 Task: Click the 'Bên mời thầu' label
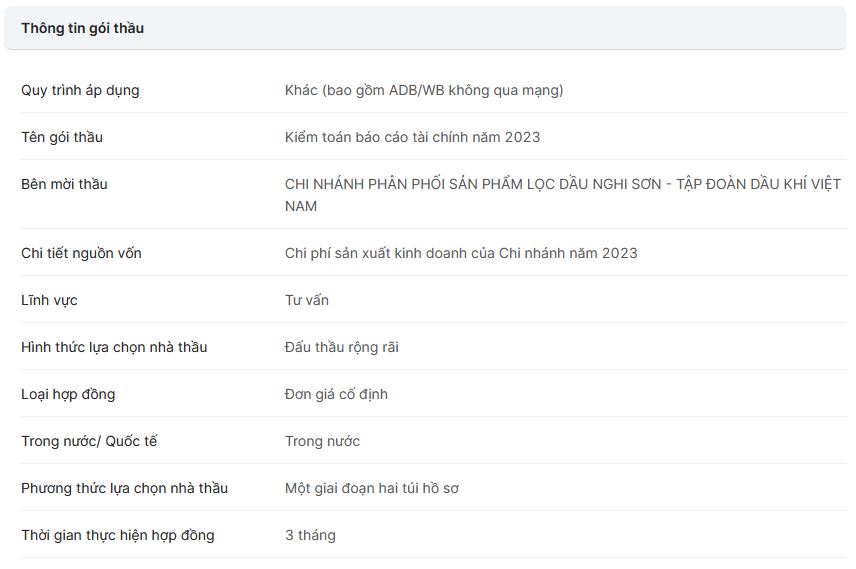point(64,184)
